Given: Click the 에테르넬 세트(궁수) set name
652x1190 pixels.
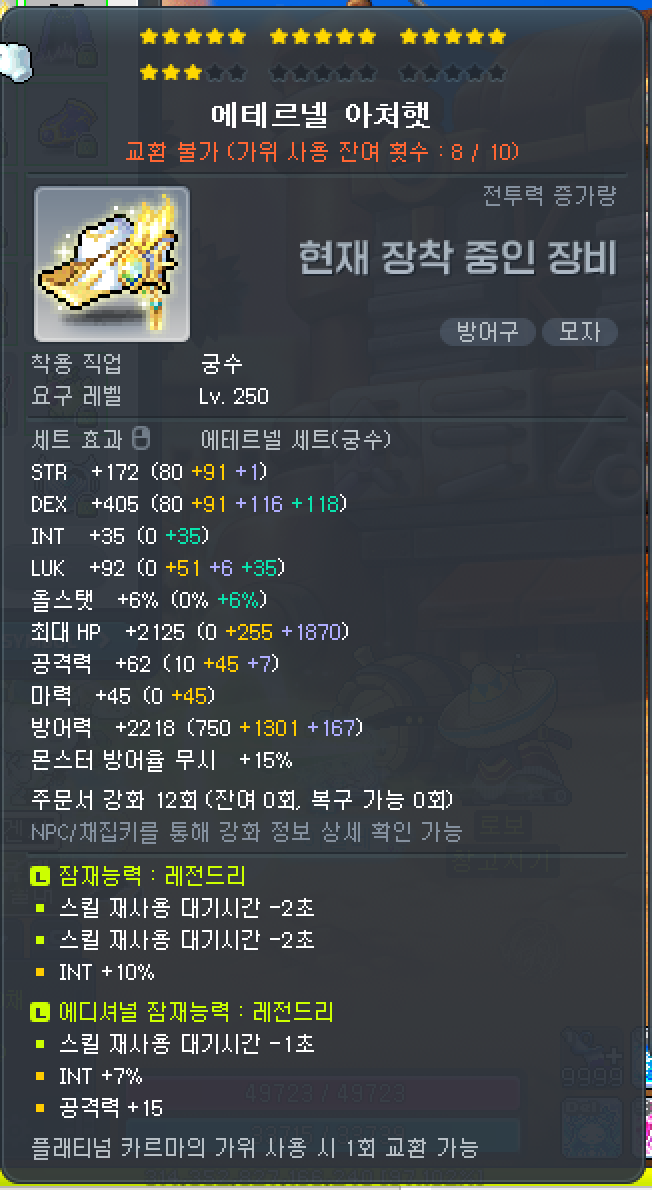Looking at the screenshot, I should pos(296,439).
